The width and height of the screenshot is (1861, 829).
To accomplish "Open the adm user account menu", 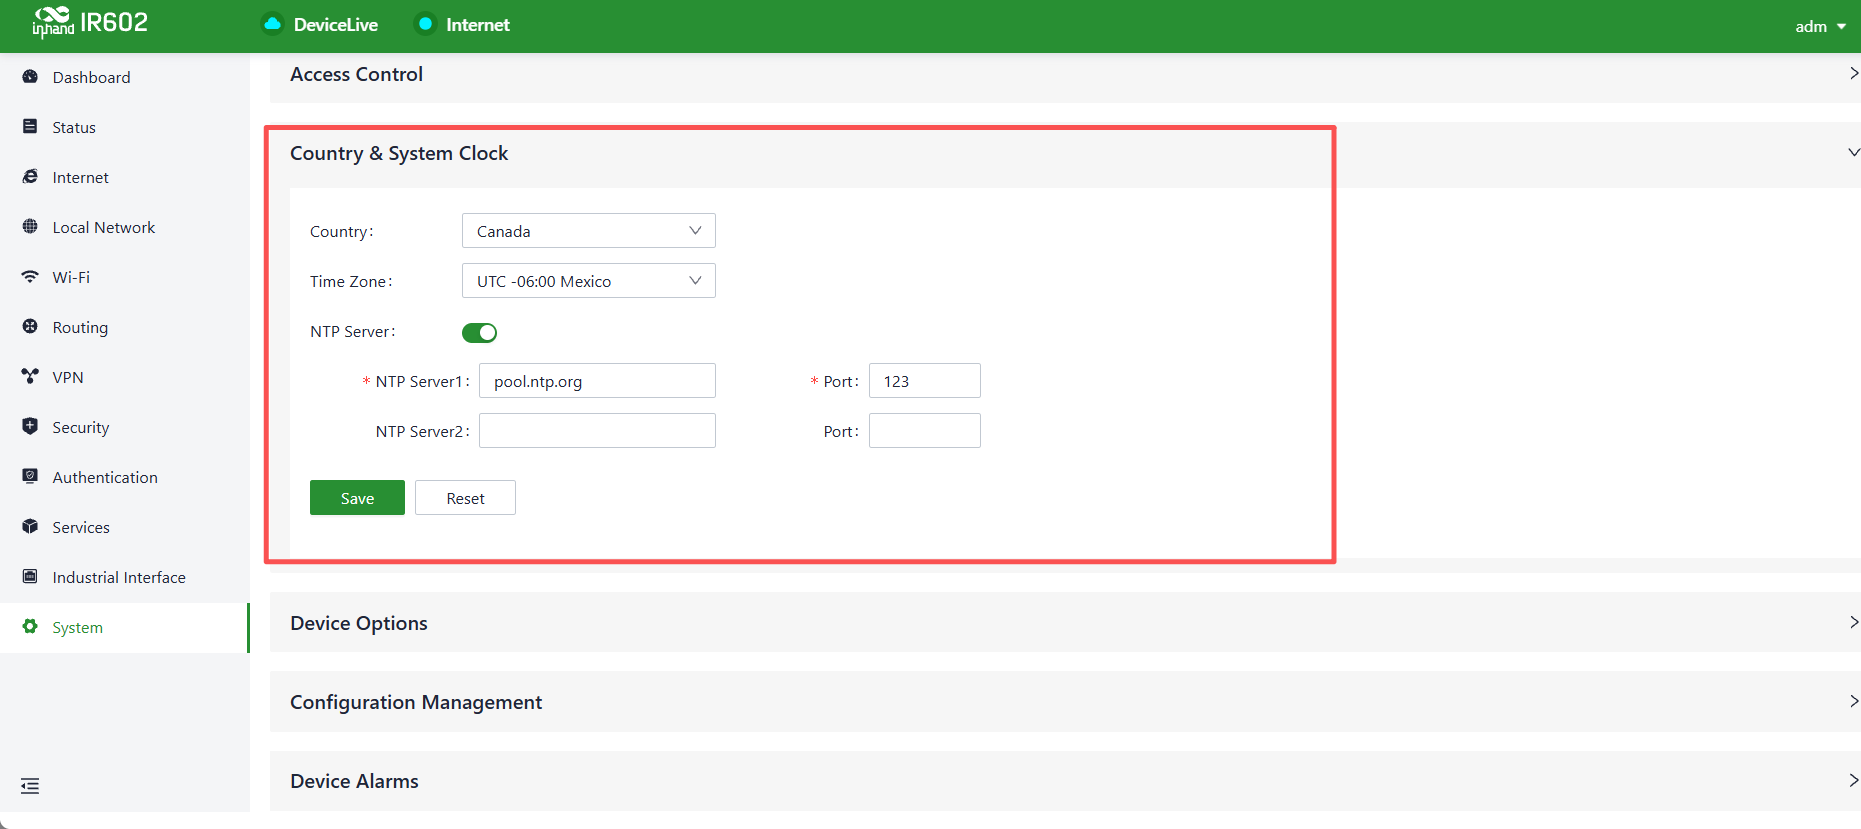I will pos(1820,26).
